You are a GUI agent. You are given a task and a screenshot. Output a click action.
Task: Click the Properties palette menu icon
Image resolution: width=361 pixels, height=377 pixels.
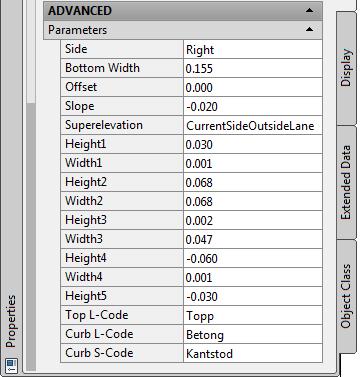pyautogui.click(x=11, y=365)
